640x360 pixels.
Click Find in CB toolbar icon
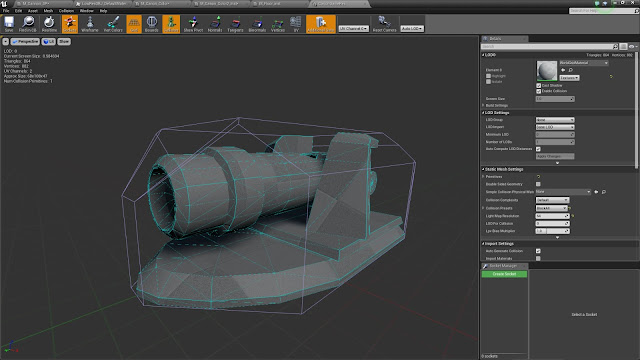[28, 24]
